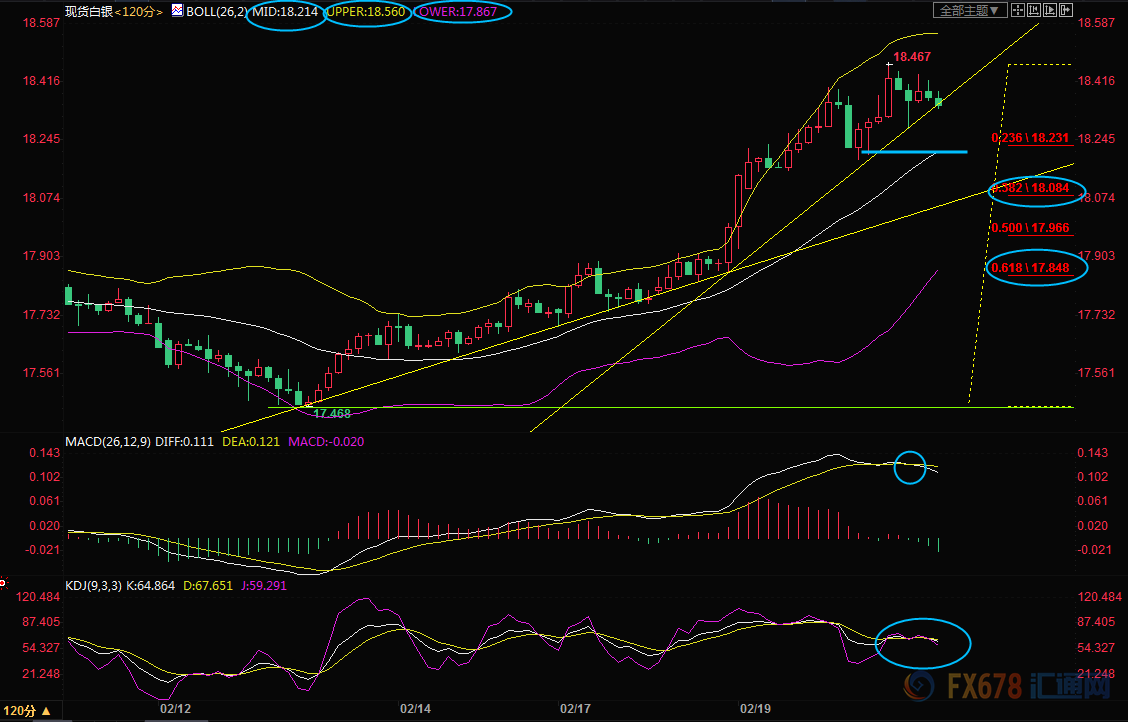
Task: Click the BOLL indicator chart icon
Action: tap(177, 11)
